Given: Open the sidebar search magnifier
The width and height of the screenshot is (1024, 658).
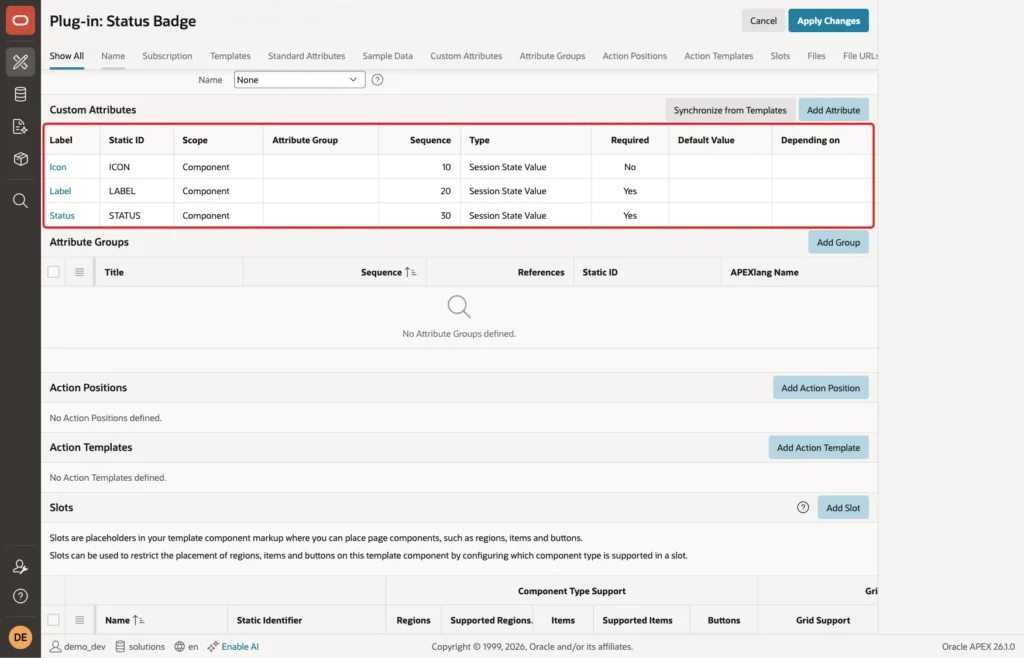Looking at the screenshot, I should pos(20,200).
